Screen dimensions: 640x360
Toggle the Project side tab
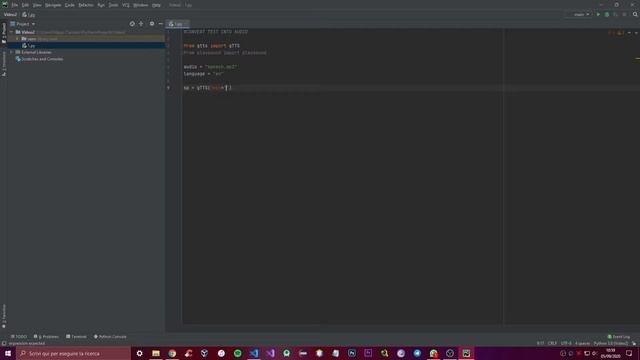pyautogui.click(x=4, y=33)
